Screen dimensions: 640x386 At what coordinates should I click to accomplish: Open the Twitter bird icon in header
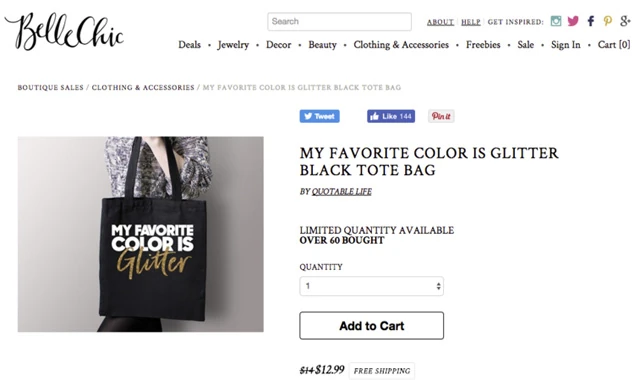[x=573, y=21]
